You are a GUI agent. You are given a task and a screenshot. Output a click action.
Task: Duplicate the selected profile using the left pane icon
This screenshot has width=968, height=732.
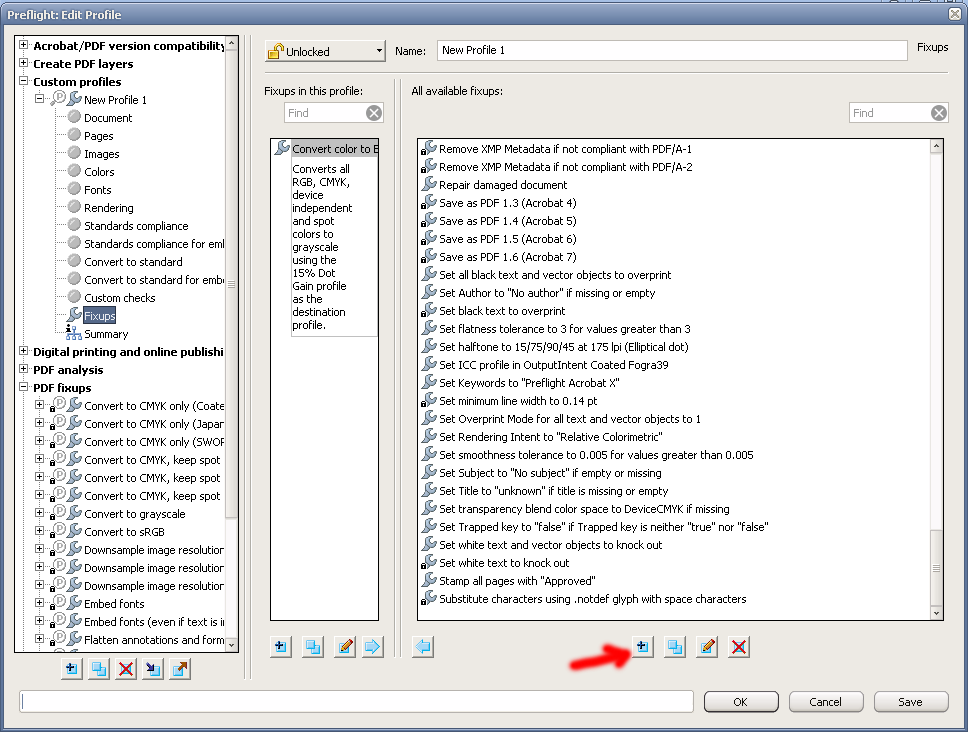click(x=99, y=668)
